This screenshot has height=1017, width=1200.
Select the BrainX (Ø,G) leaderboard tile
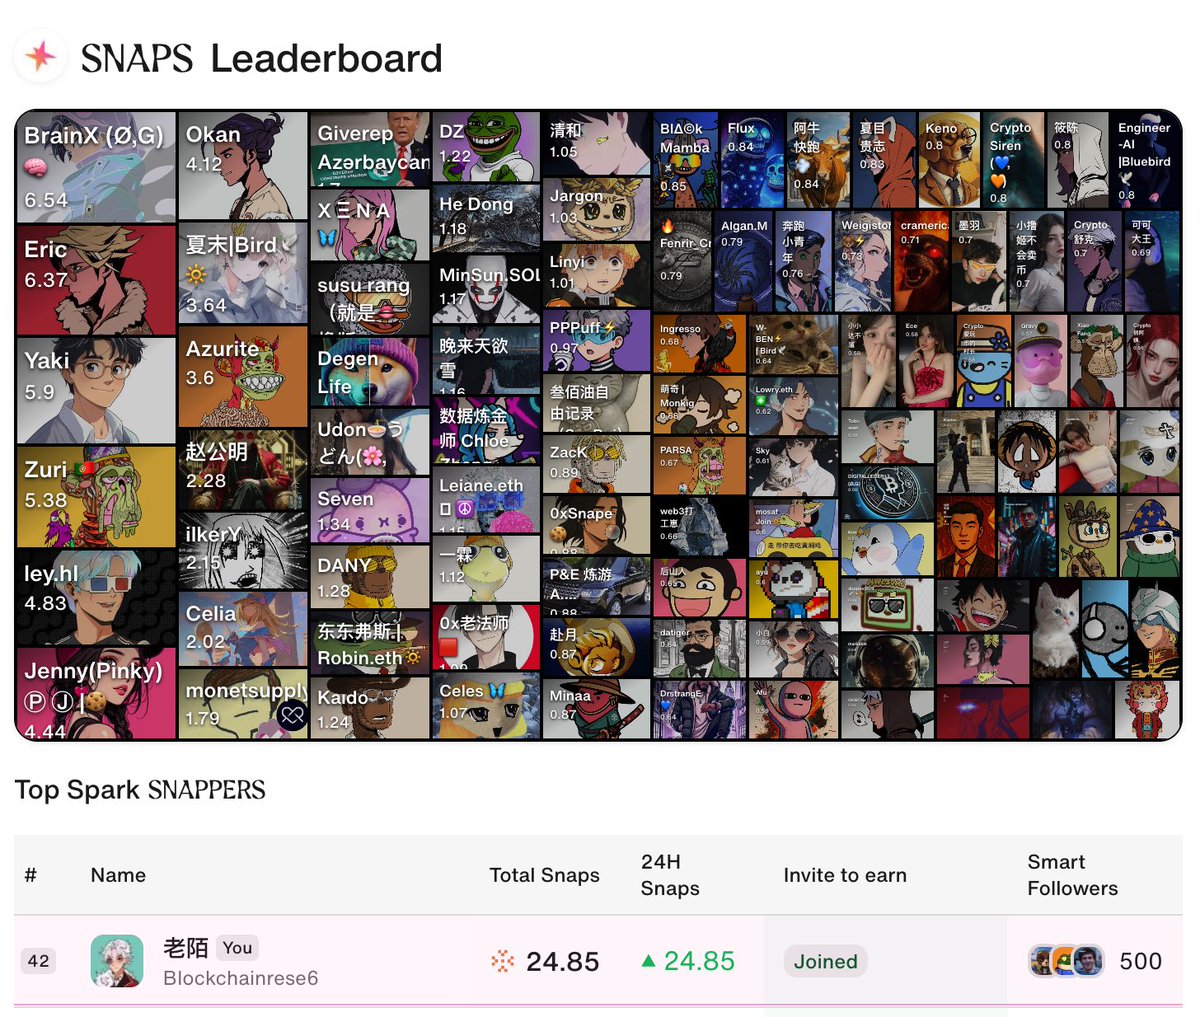[x=96, y=167]
